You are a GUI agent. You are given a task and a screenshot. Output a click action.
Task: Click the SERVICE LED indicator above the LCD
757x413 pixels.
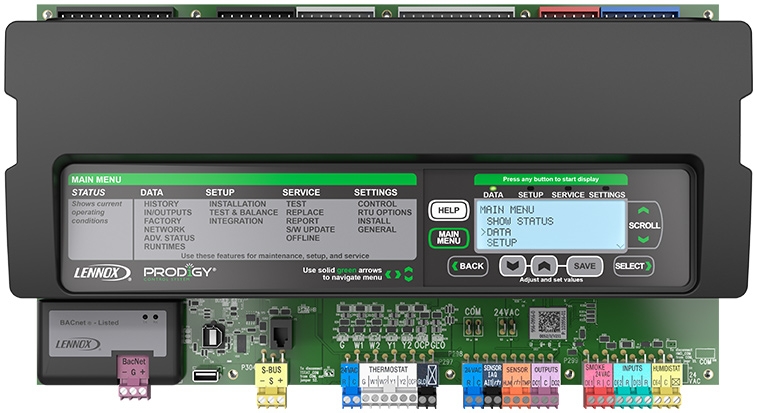click(x=568, y=188)
